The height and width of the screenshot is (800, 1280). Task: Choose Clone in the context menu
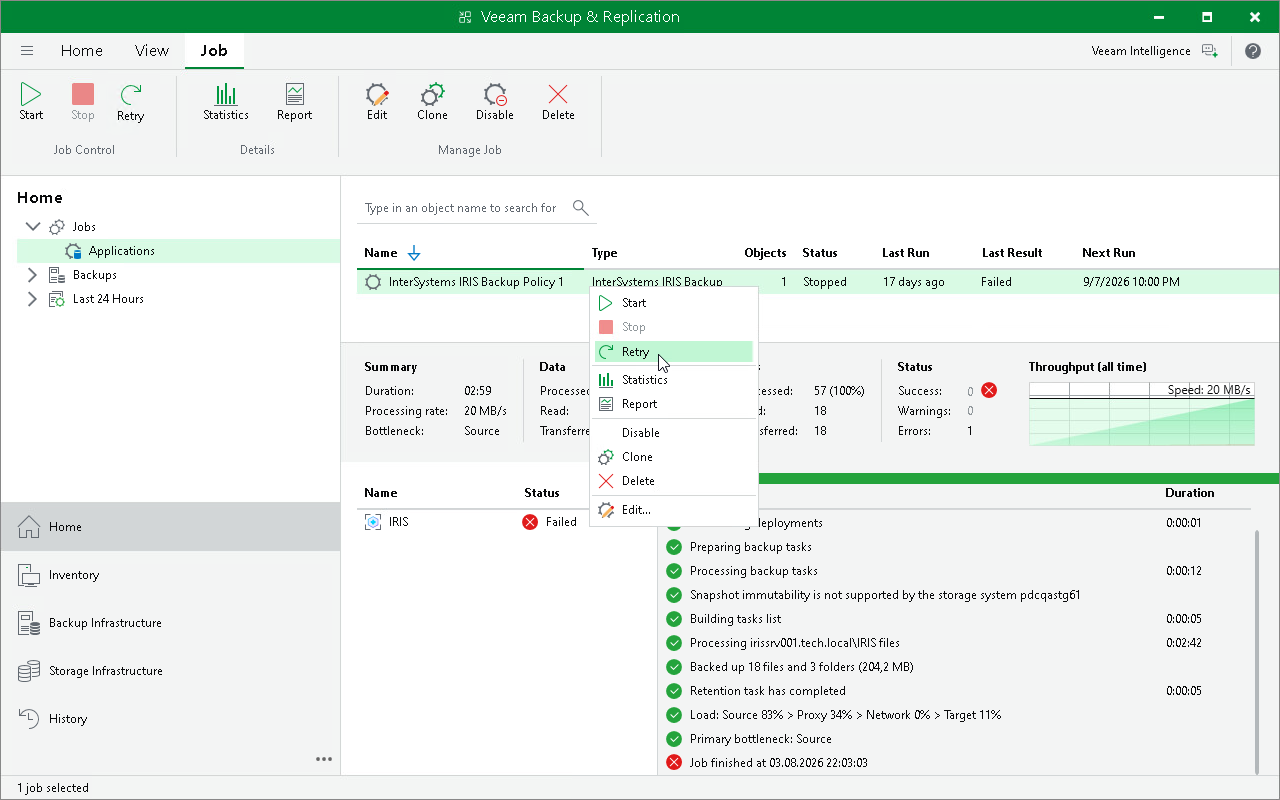point(673,457)
